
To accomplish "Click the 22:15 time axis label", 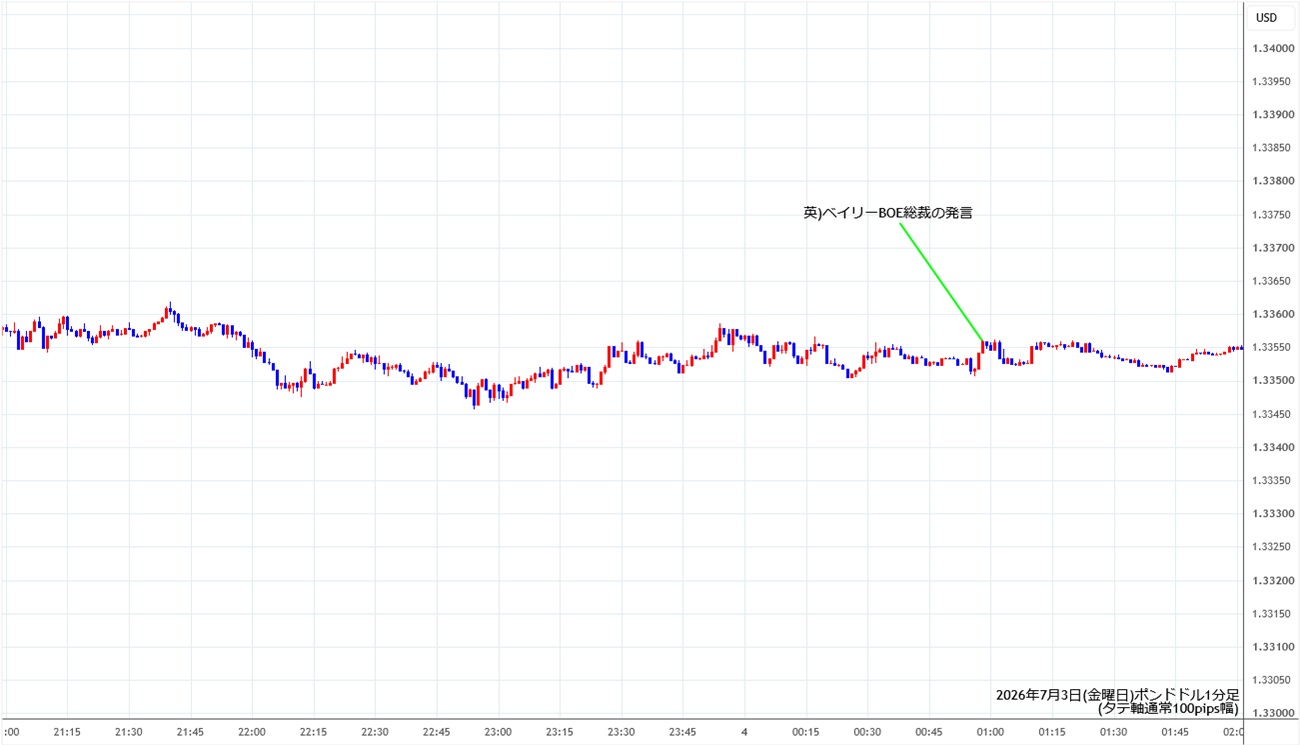I will (x=313, y=732).
